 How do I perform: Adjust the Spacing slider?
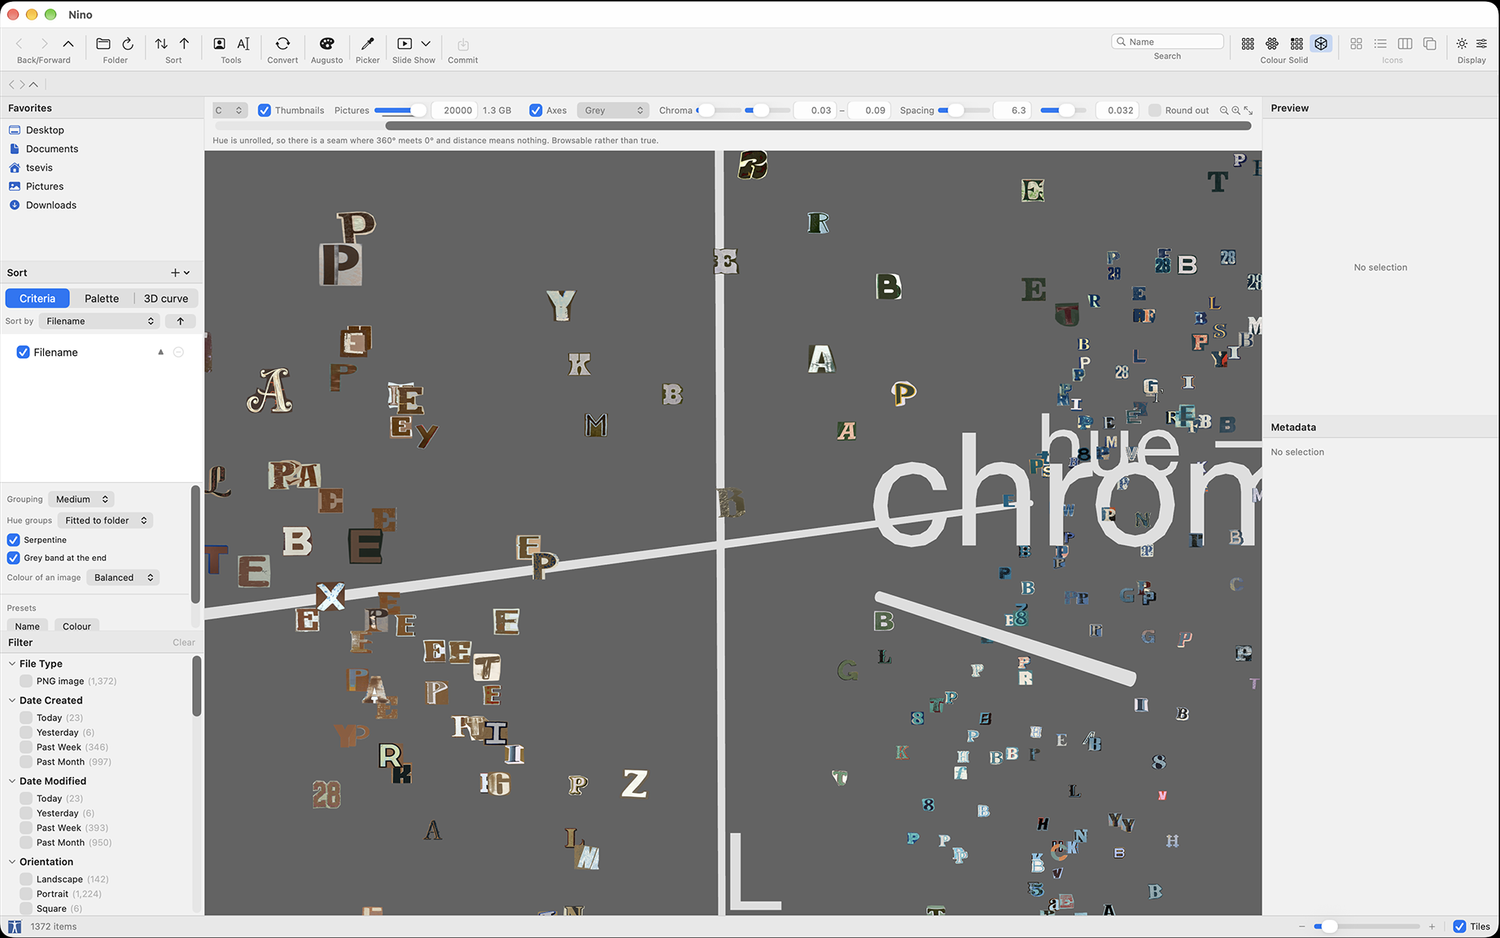tap(964, 111)
